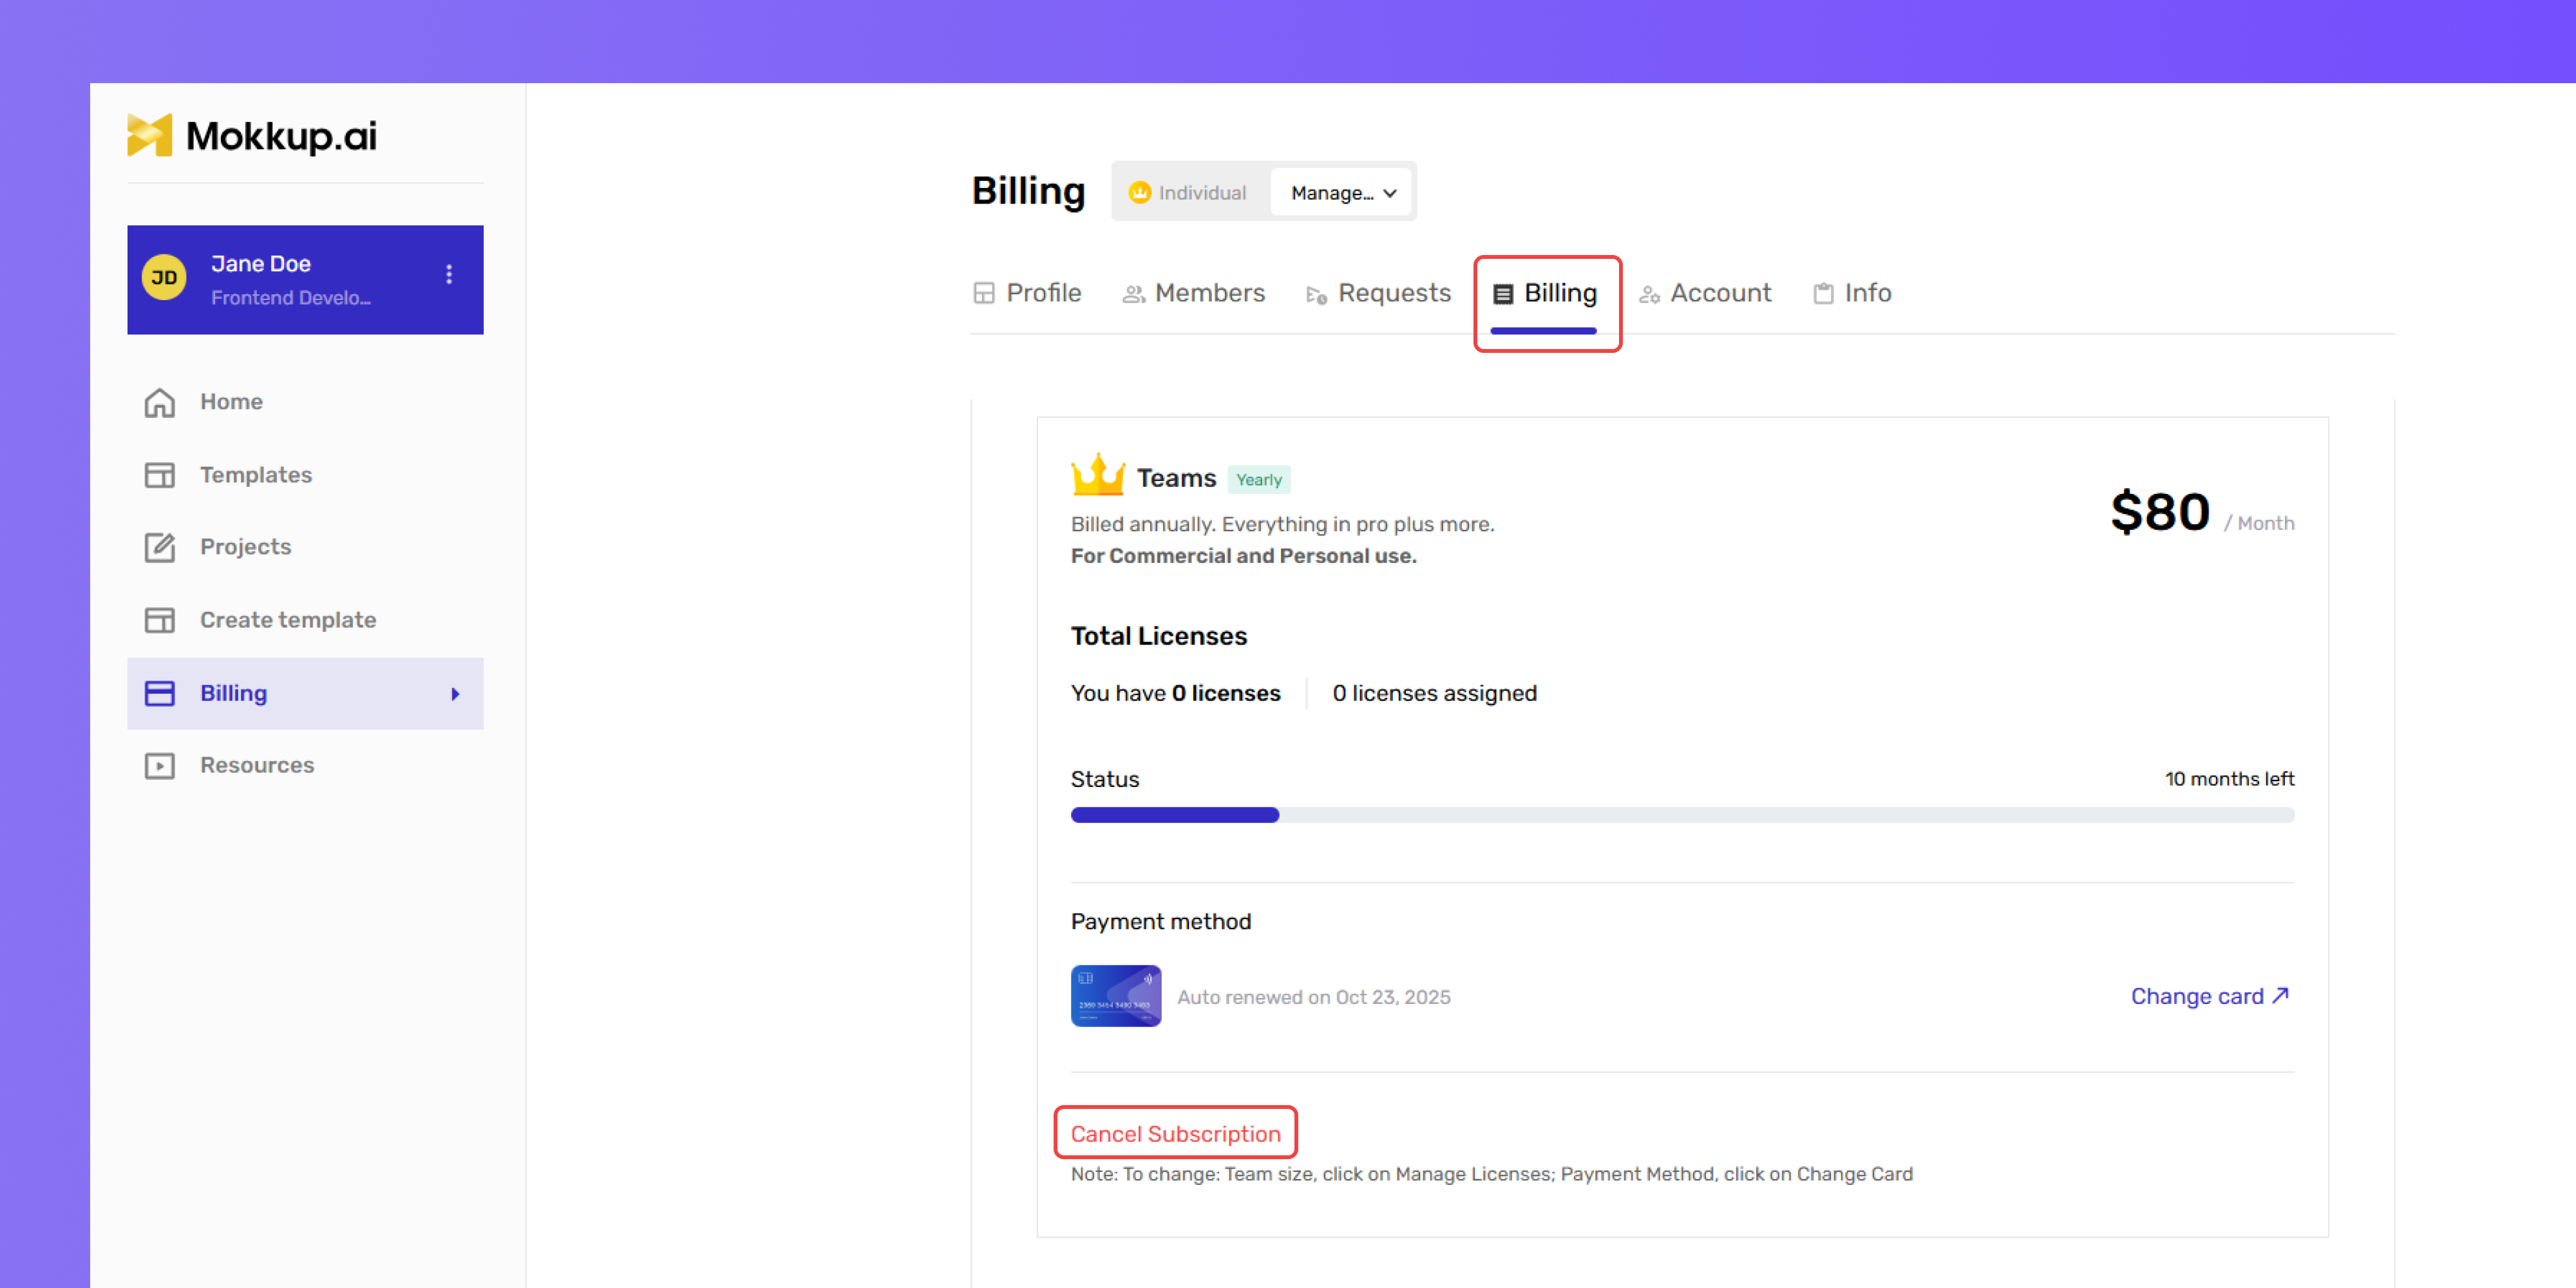The width and height of the screenshot is (2576, 1288).
Task: Open Templates from the sidebar
Action: (x=305, y=475)
